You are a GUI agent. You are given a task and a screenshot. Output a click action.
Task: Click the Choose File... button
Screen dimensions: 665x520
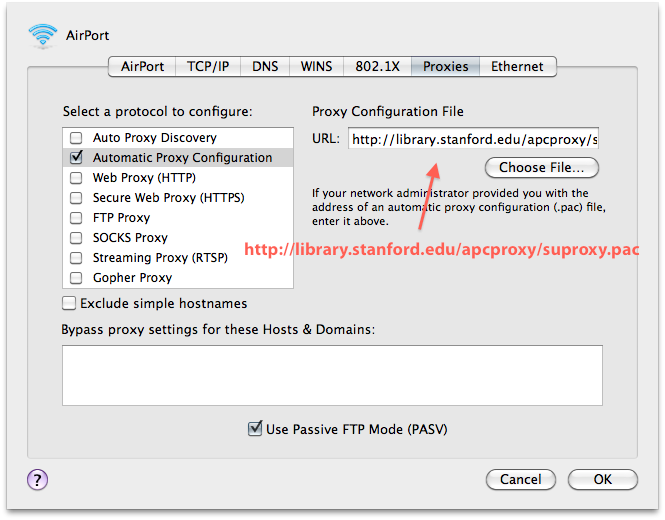542,168
